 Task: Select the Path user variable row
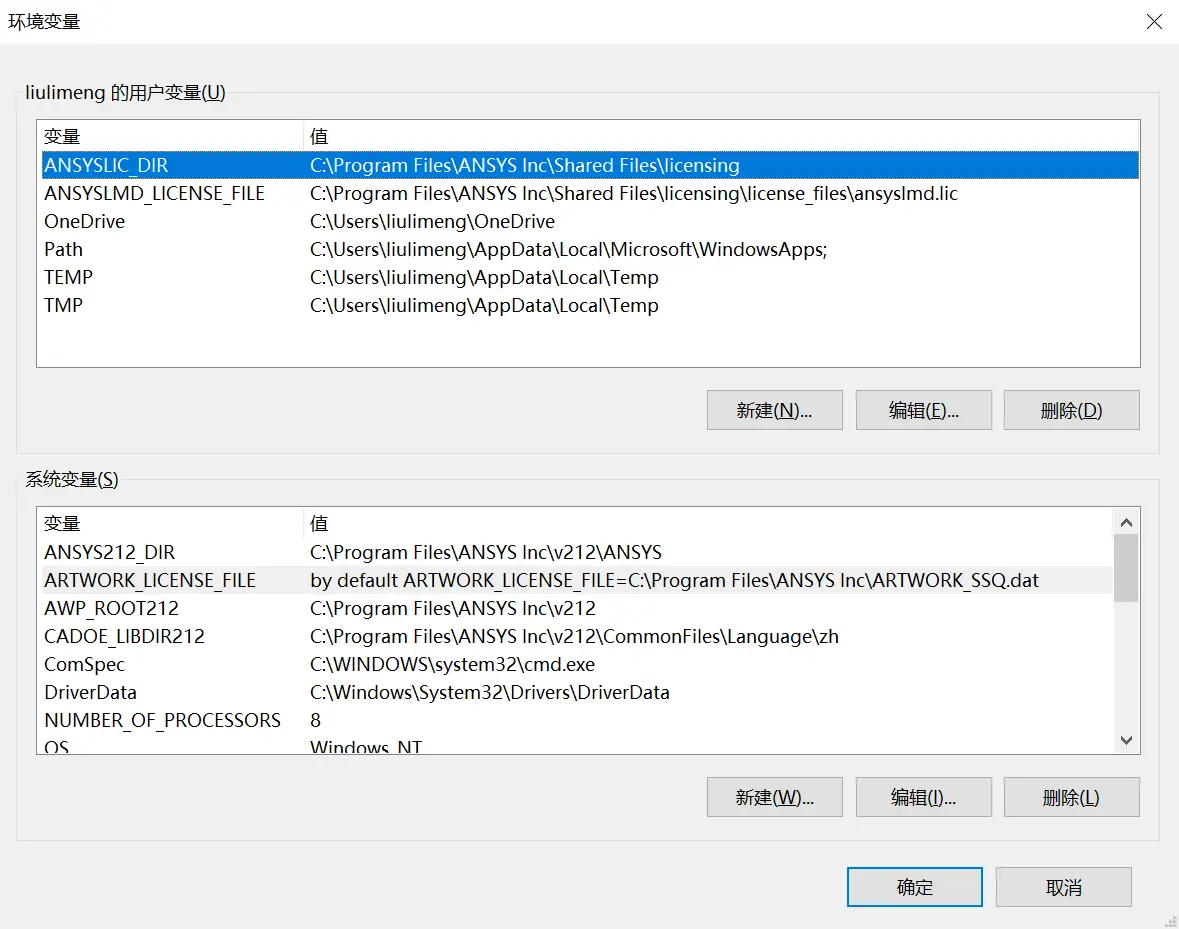pyautogui.click(x=590, y=249)
